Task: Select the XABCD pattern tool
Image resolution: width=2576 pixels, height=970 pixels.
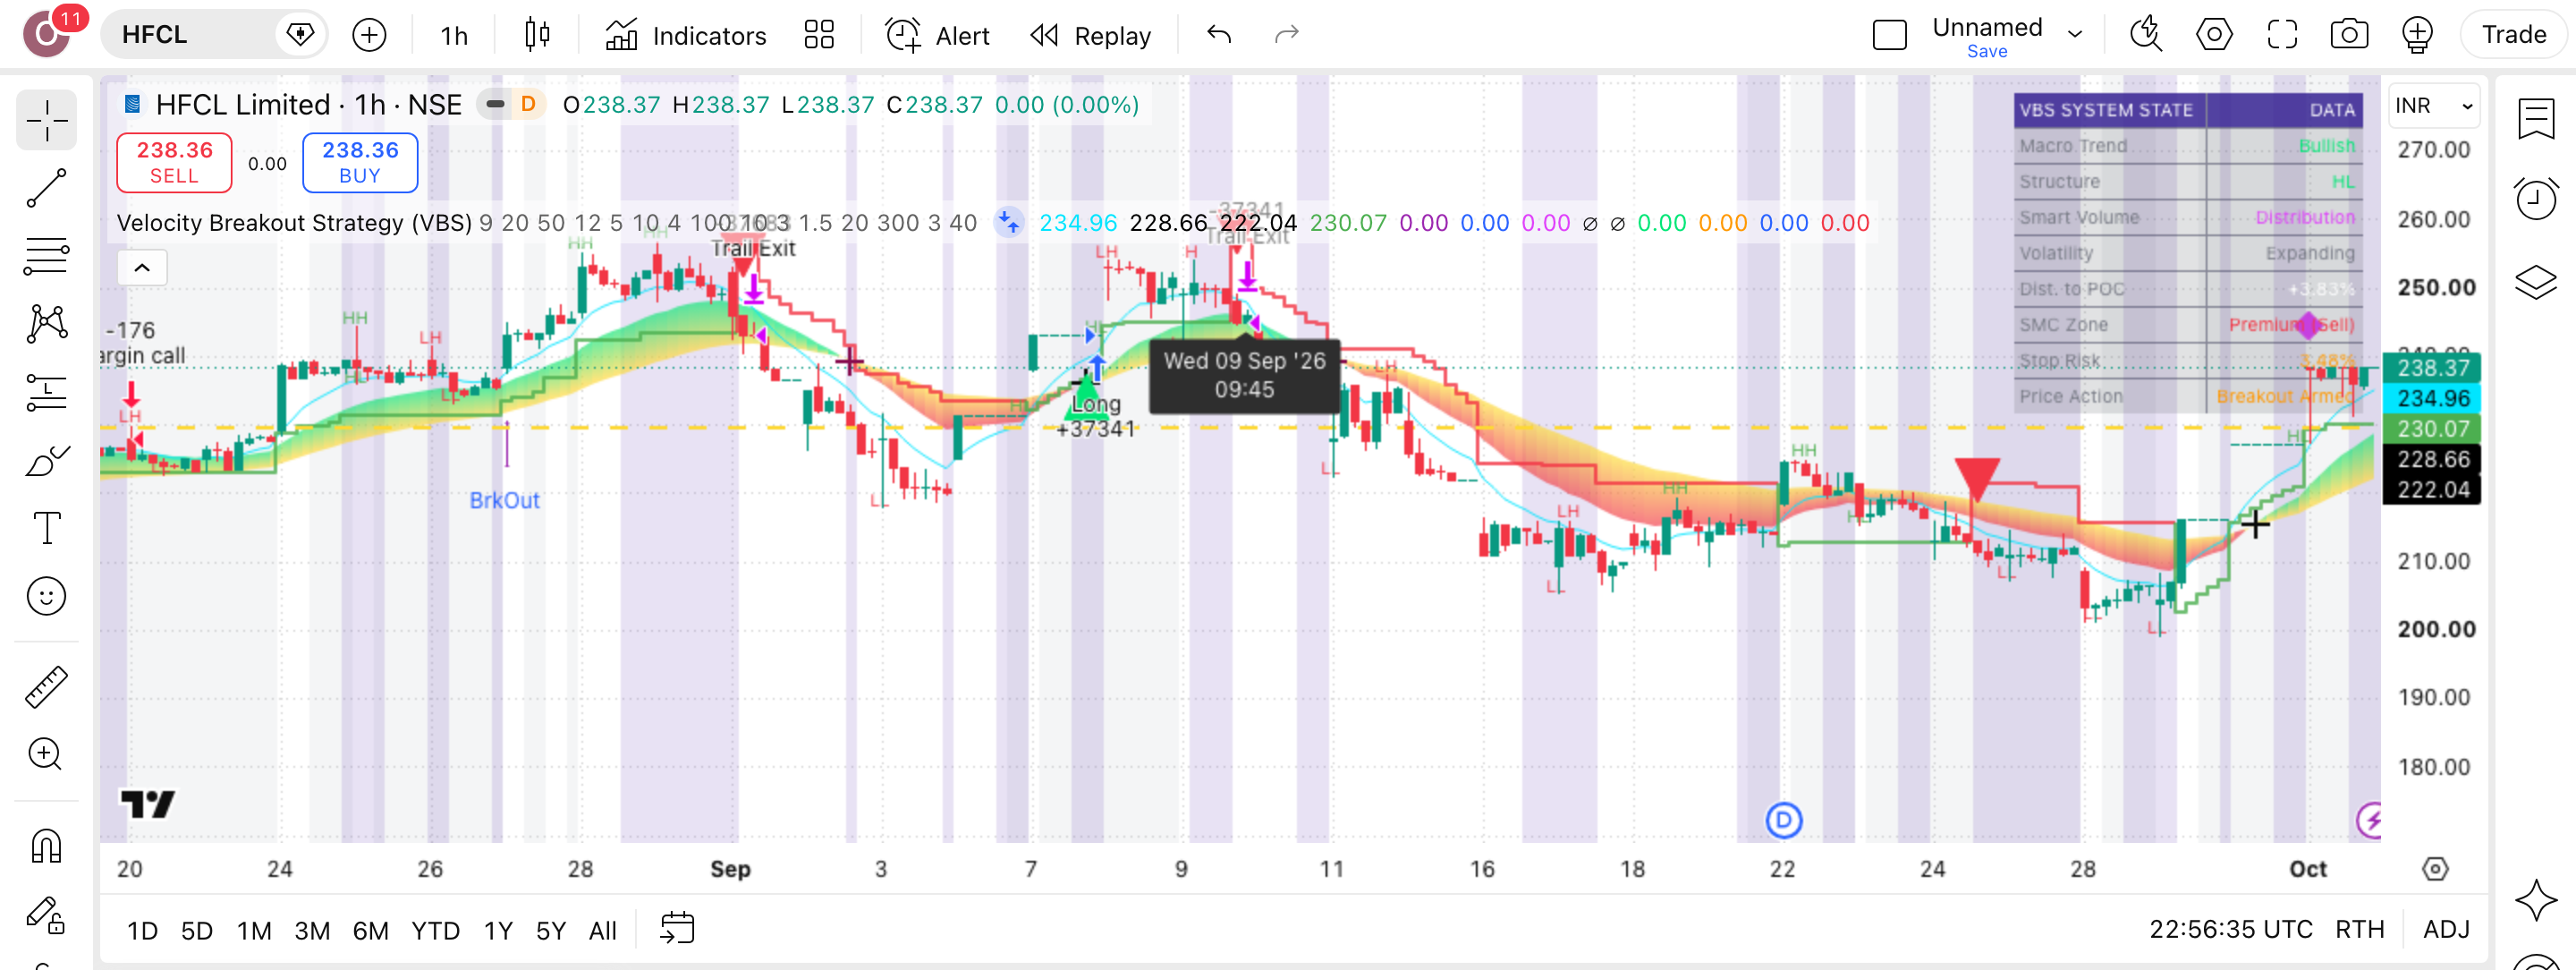Action: click(46, 324)
